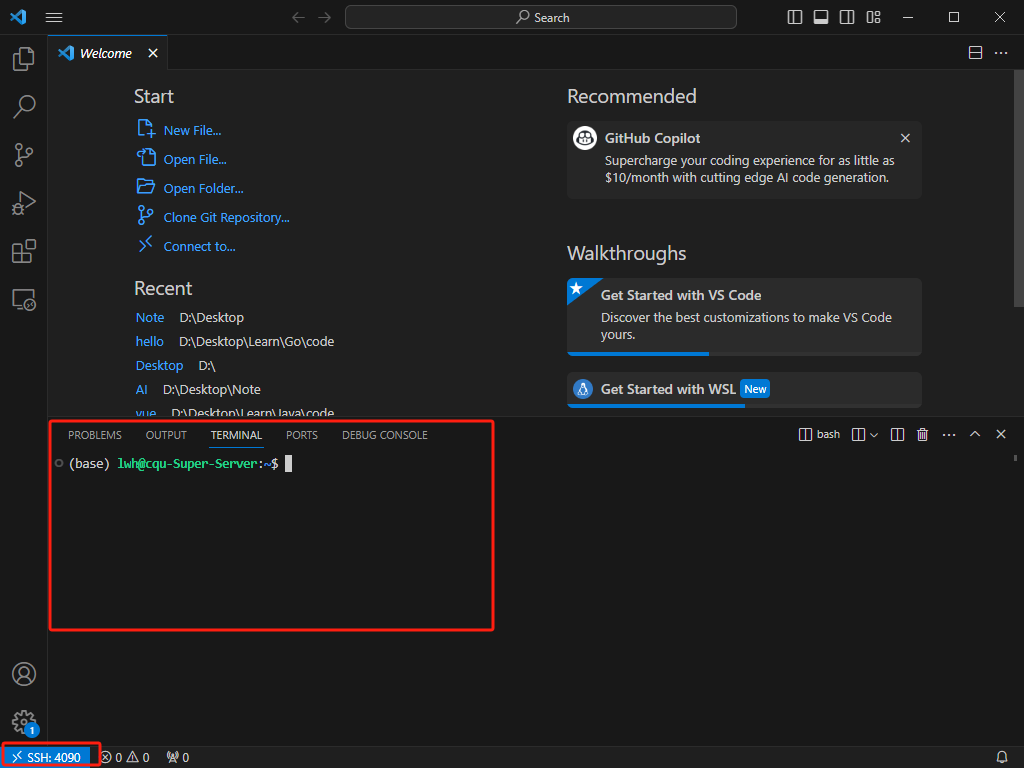Image resolution: width=1024 pixels, height=768 pixels.
Task: Switch to the PROBLEMS panel tab
Action: click(x=95, y=435)
